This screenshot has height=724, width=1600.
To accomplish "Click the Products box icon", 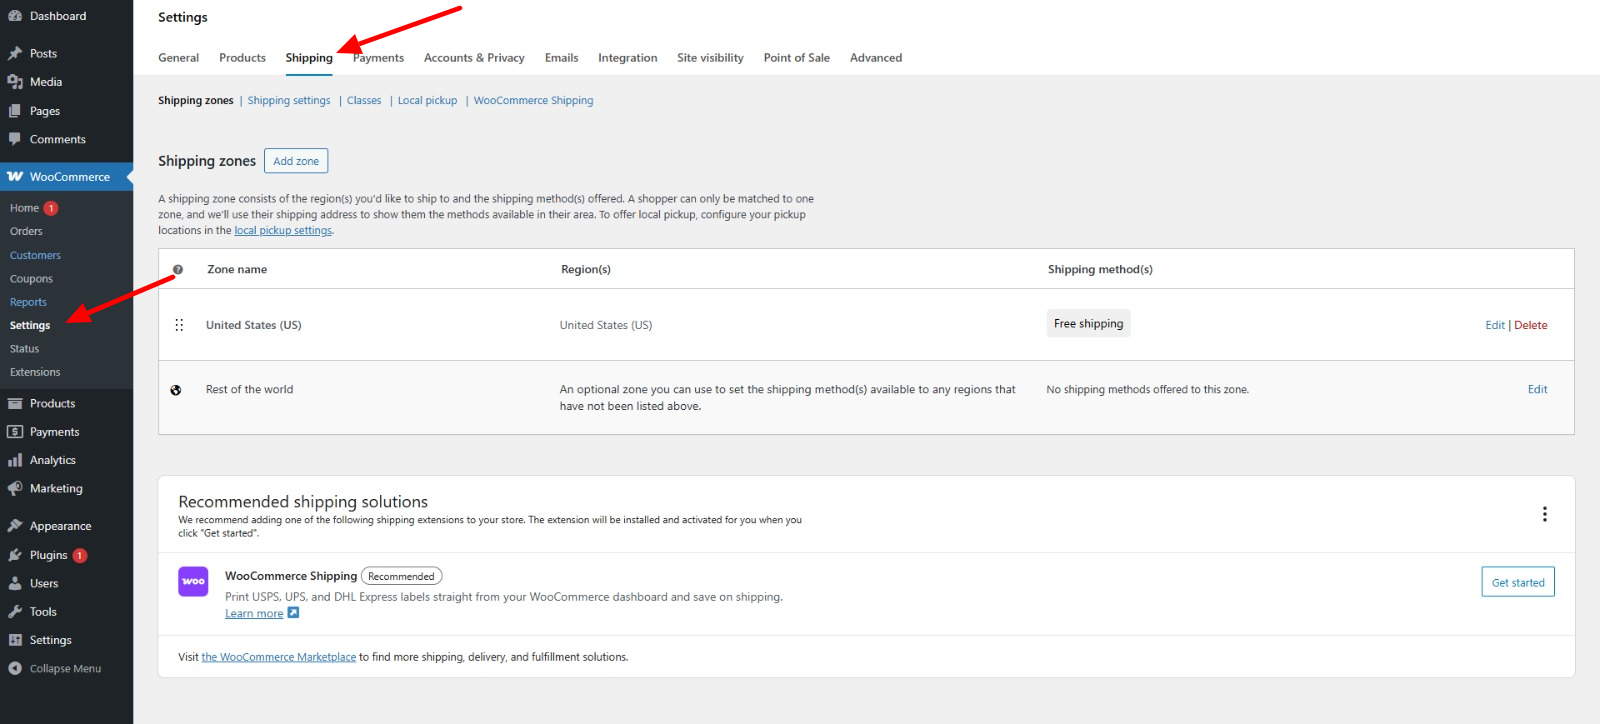I will 15,404.
